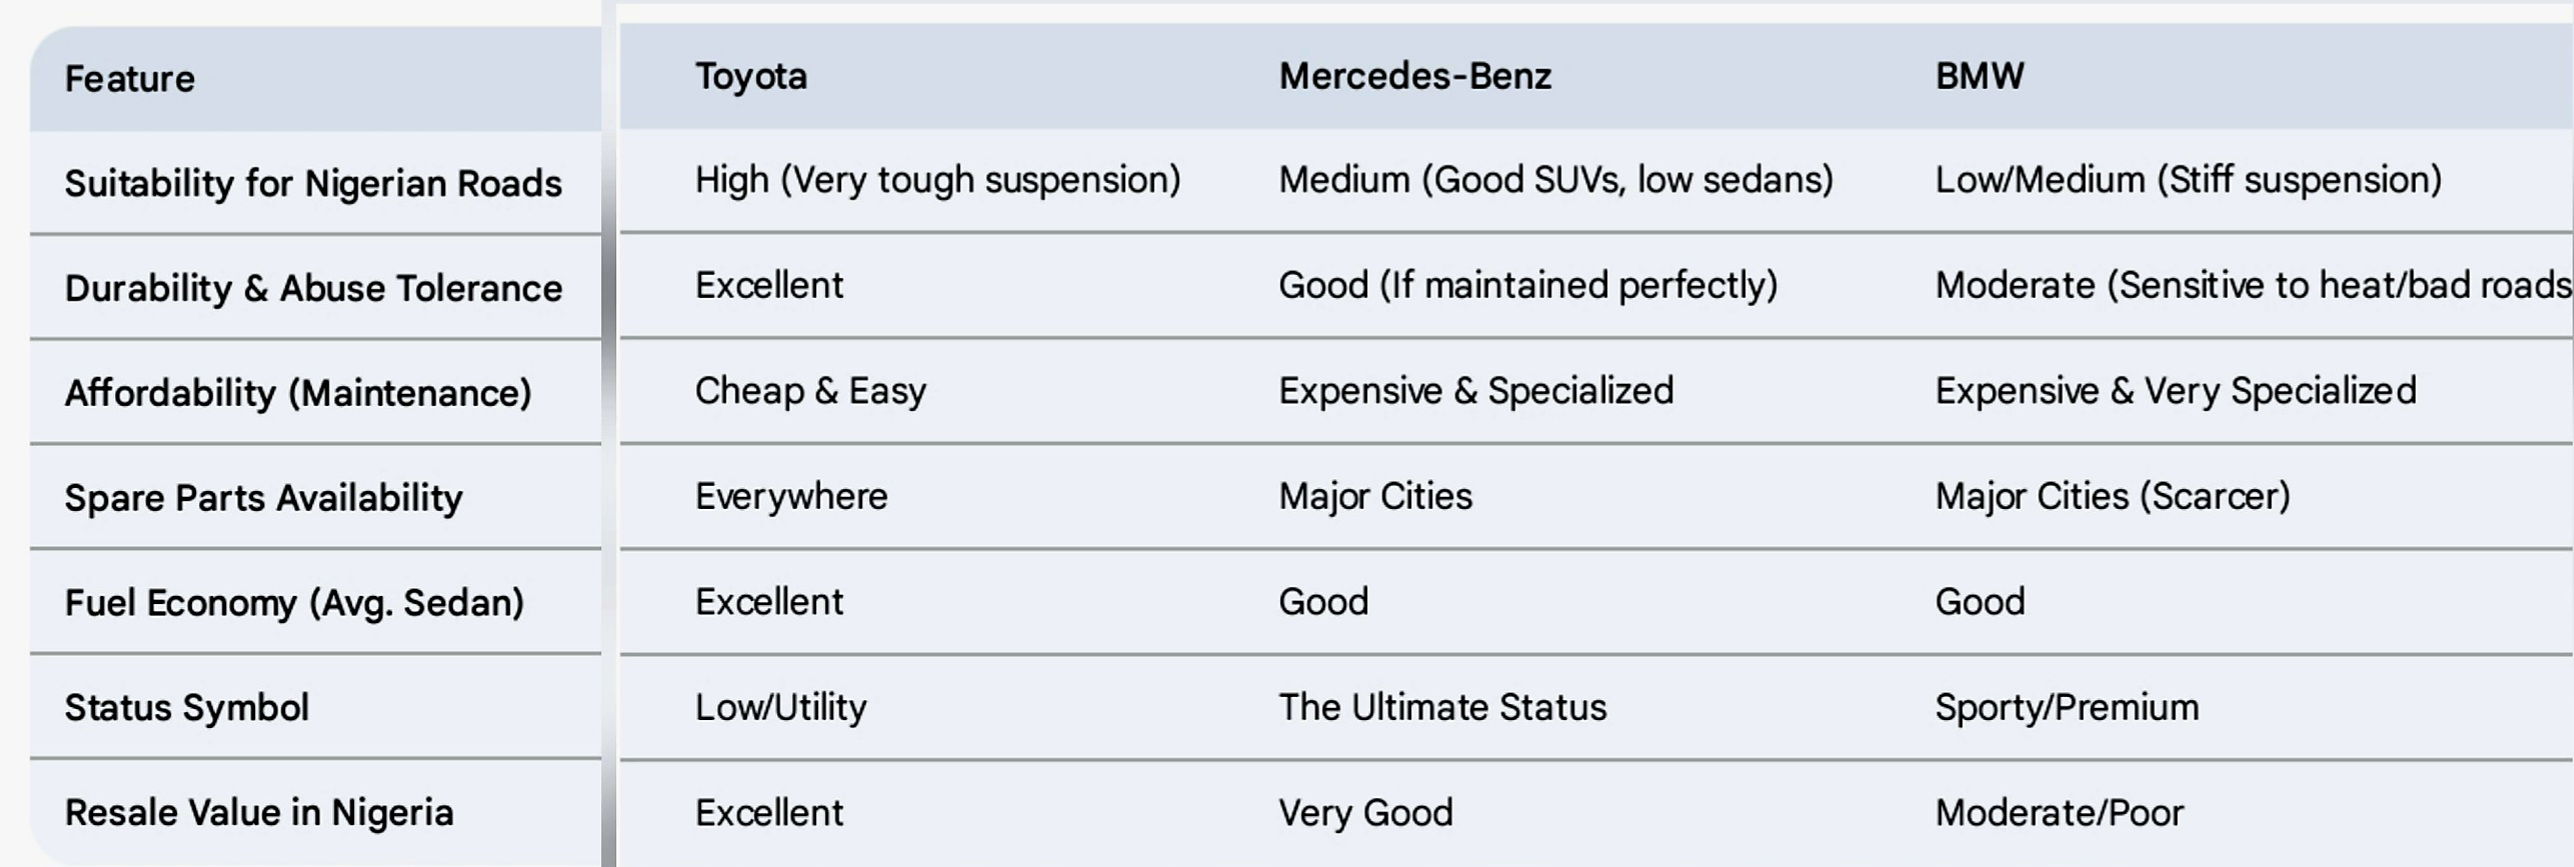This screenshot has width=2574, height=867.
Task: Click the Feature column header
Action: (x=130, y=79)
